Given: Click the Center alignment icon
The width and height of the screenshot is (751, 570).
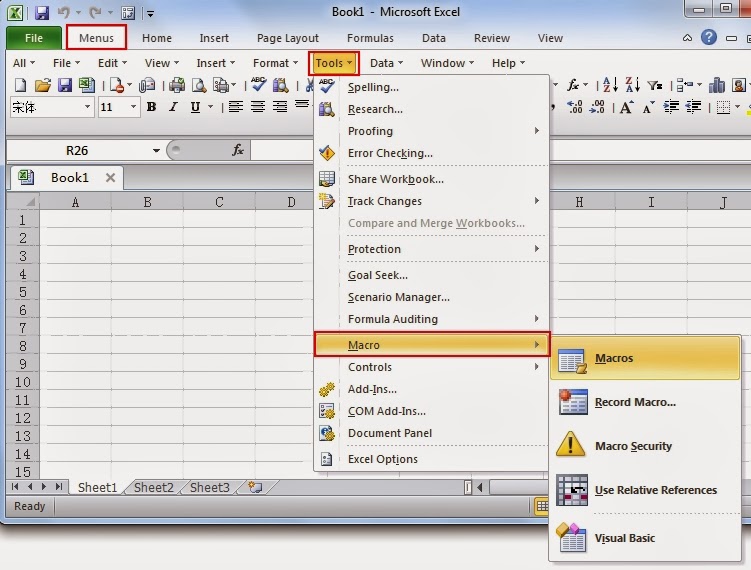Looking at the screenshot, I should pyautogui.click(x=258, y=107).
